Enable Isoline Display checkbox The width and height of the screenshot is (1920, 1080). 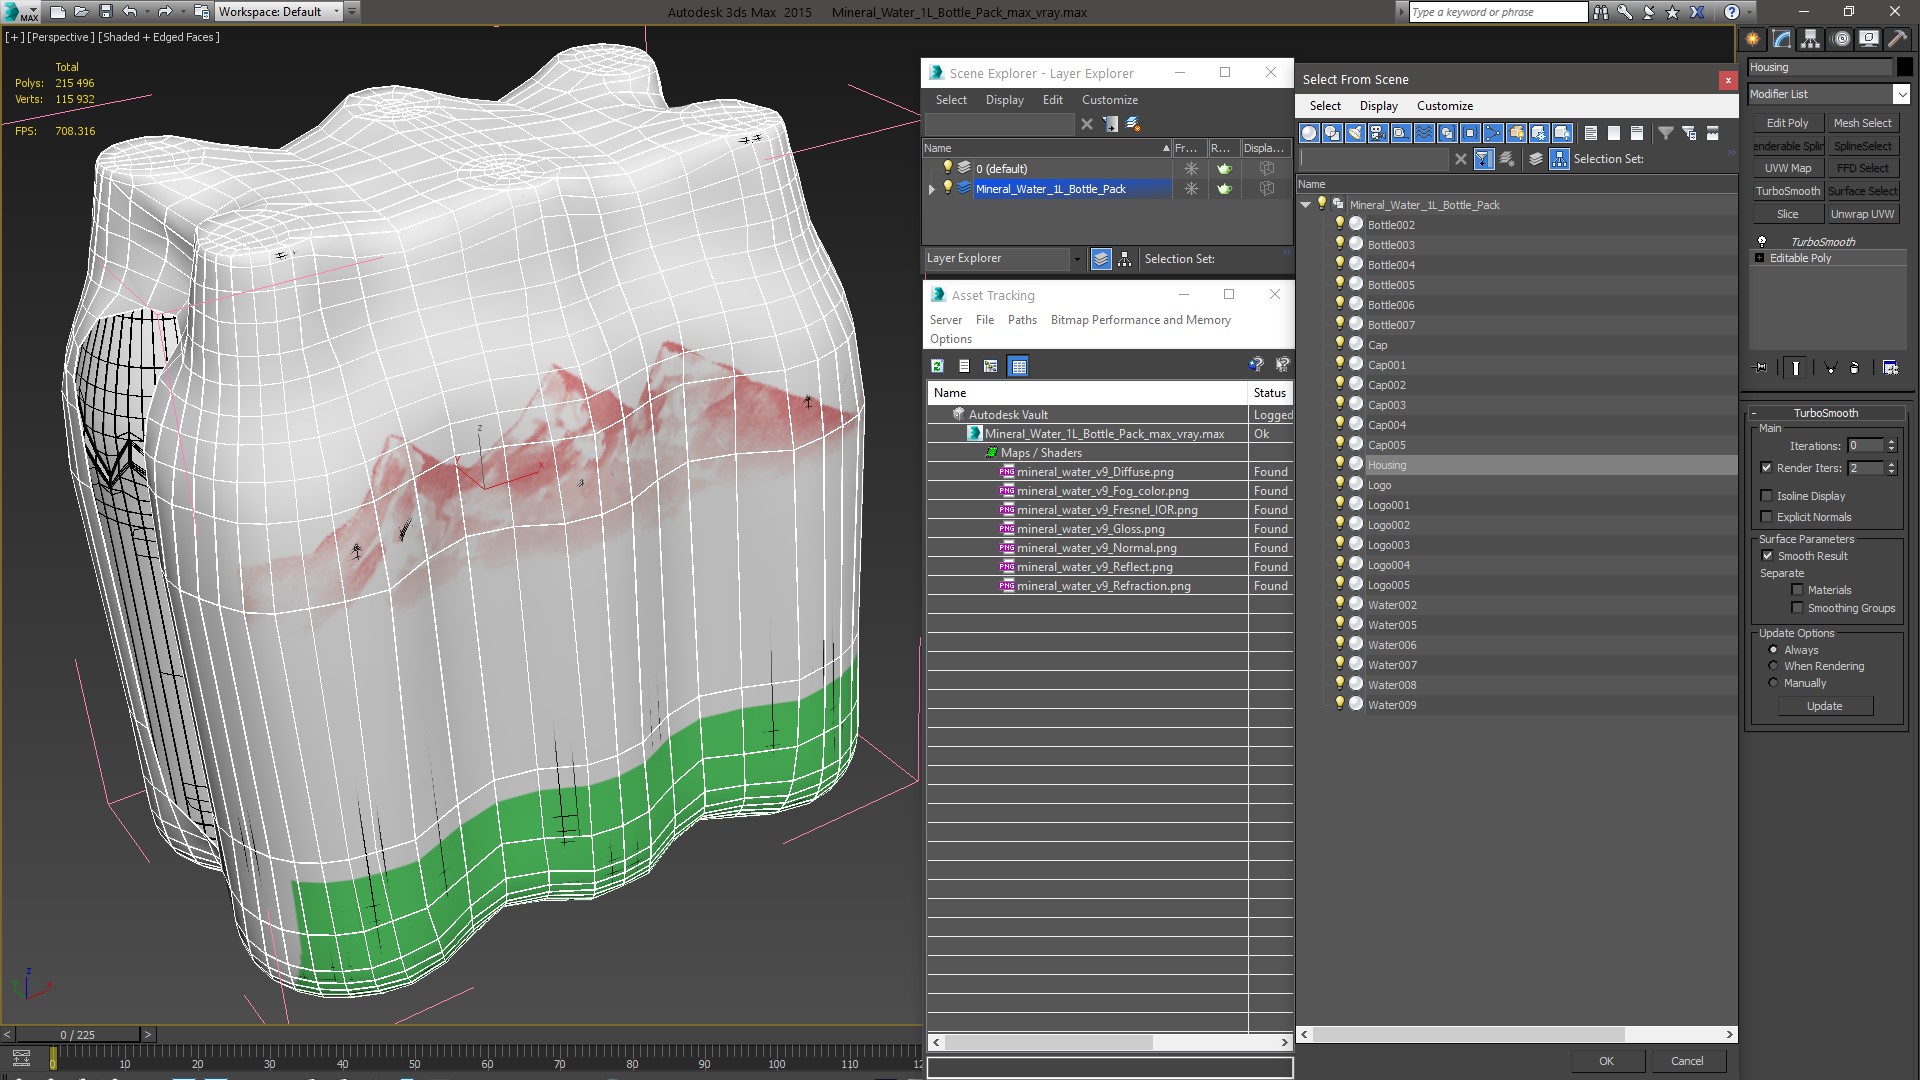(1766, 496)
